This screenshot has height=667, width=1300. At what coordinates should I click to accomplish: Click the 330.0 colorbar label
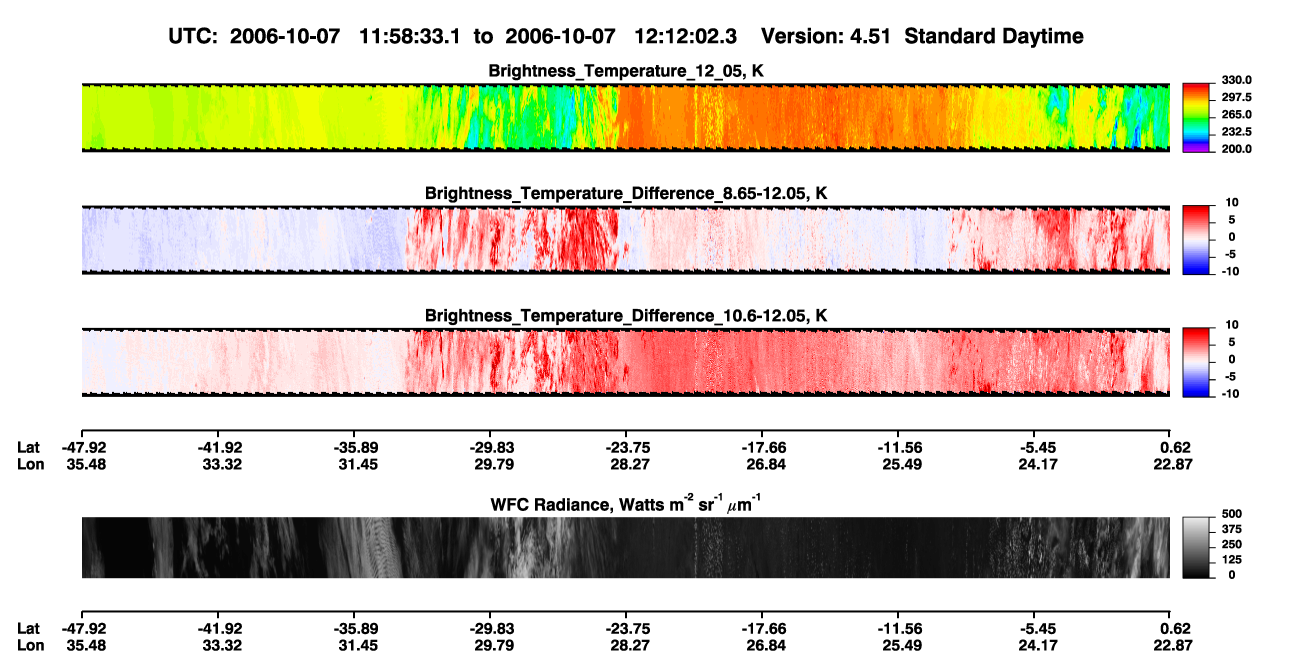click(x=1236, y=80)
